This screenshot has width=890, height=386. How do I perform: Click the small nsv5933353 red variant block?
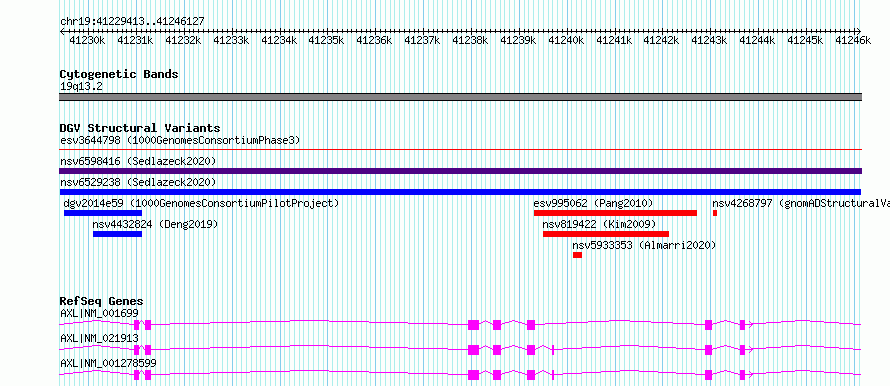pos(577,255)
